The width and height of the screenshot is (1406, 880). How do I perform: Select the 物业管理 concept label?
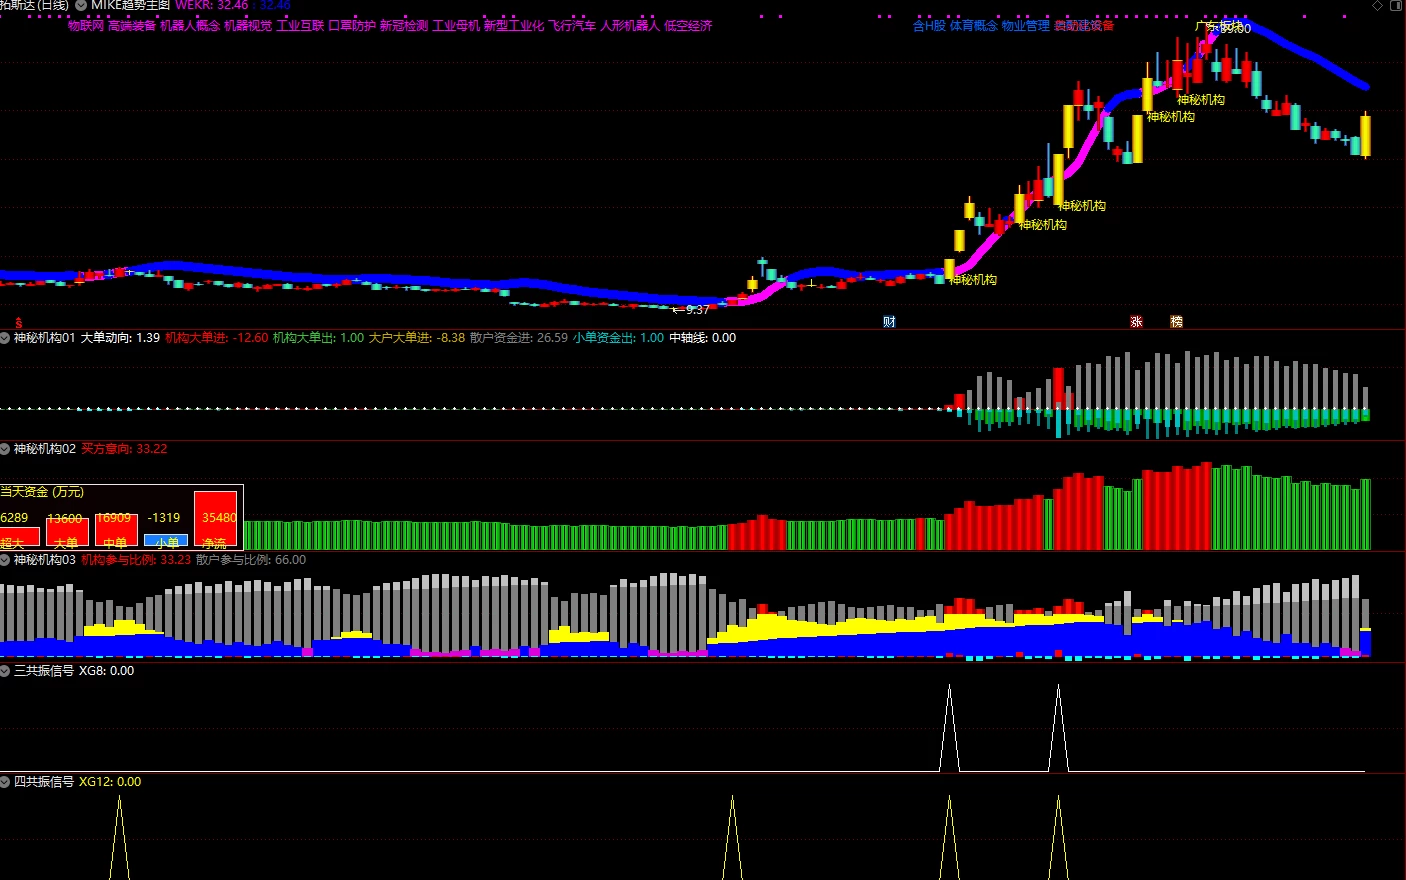tap(1026, 26)
